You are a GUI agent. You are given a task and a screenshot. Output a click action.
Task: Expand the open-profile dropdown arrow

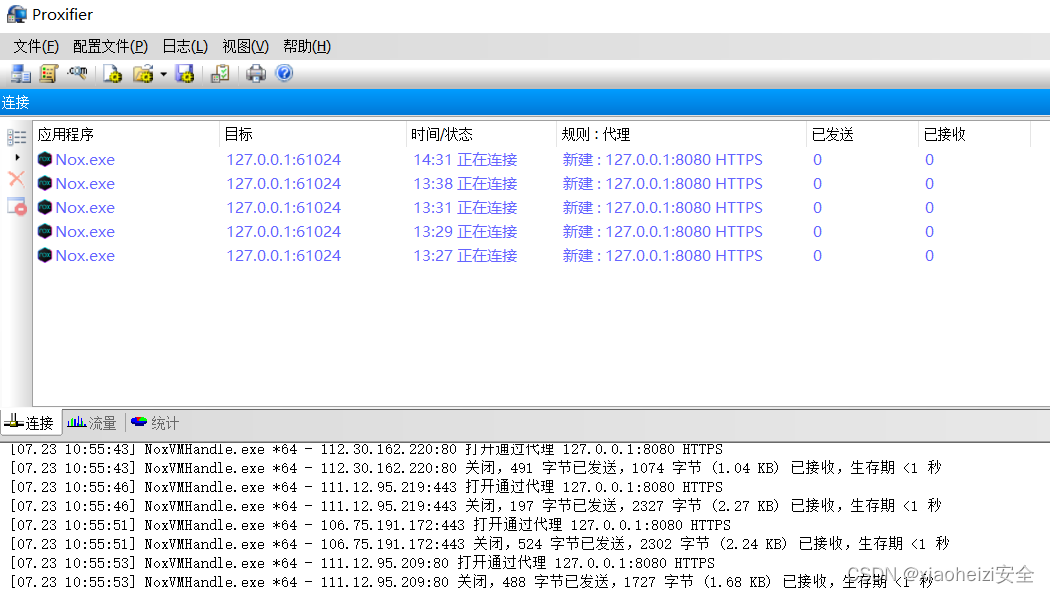163,74
